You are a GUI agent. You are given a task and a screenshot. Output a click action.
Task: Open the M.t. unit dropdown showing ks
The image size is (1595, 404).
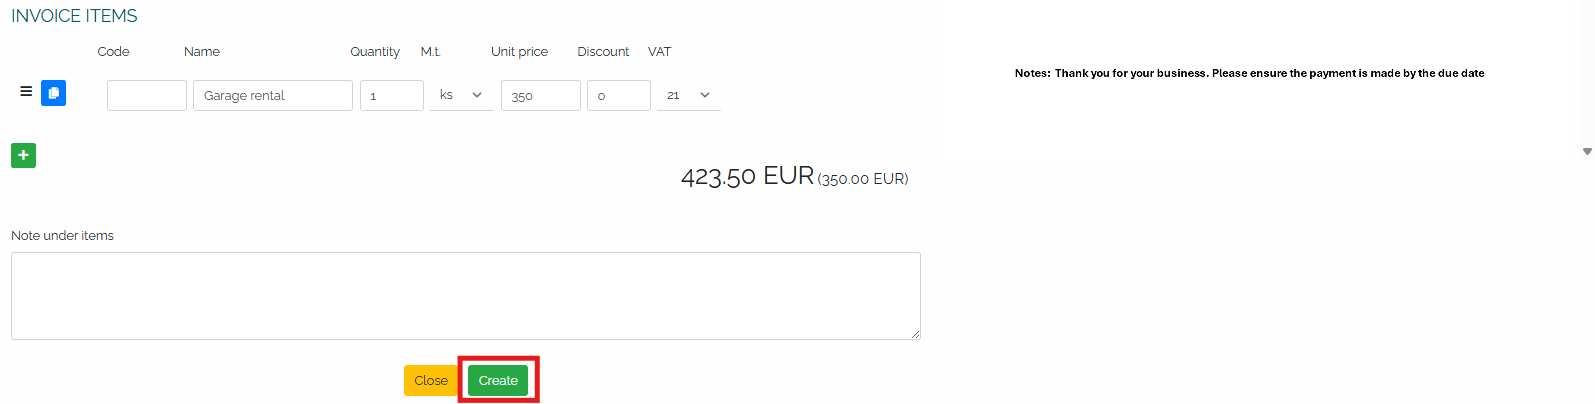coord(461,95)
